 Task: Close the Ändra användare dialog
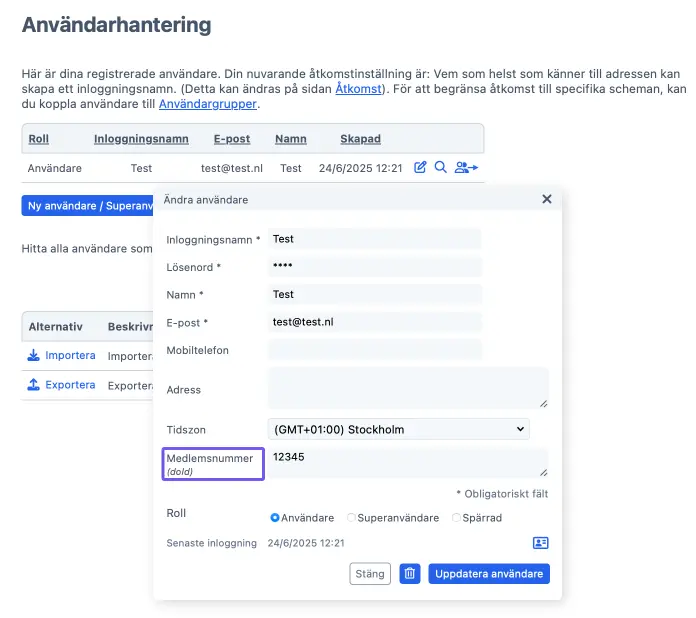pos(547,199)
